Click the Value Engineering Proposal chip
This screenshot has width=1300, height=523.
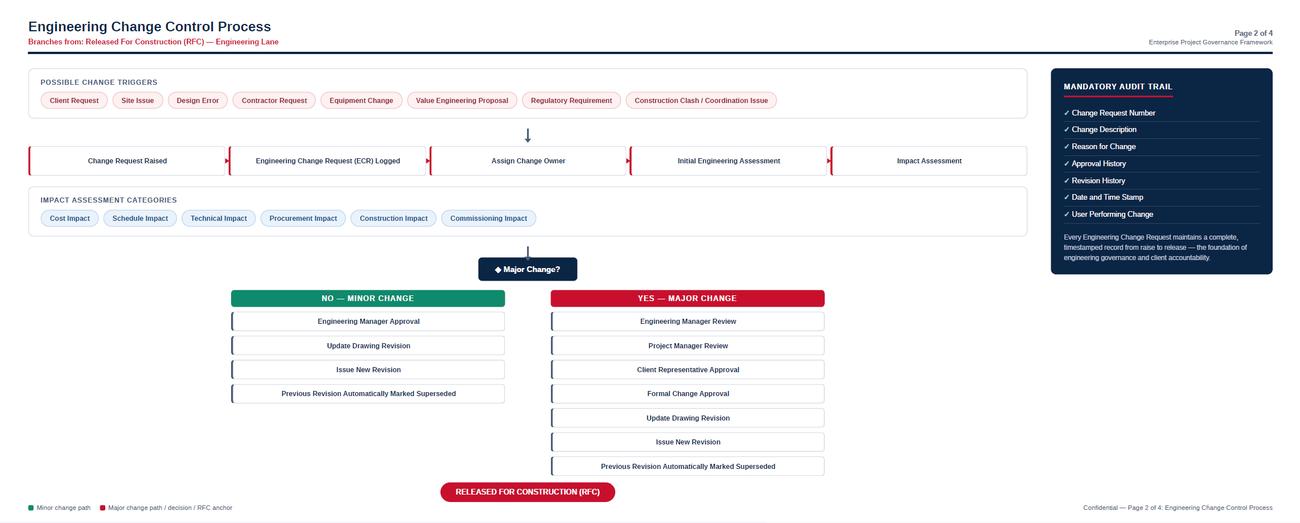(x=462, y=100)
